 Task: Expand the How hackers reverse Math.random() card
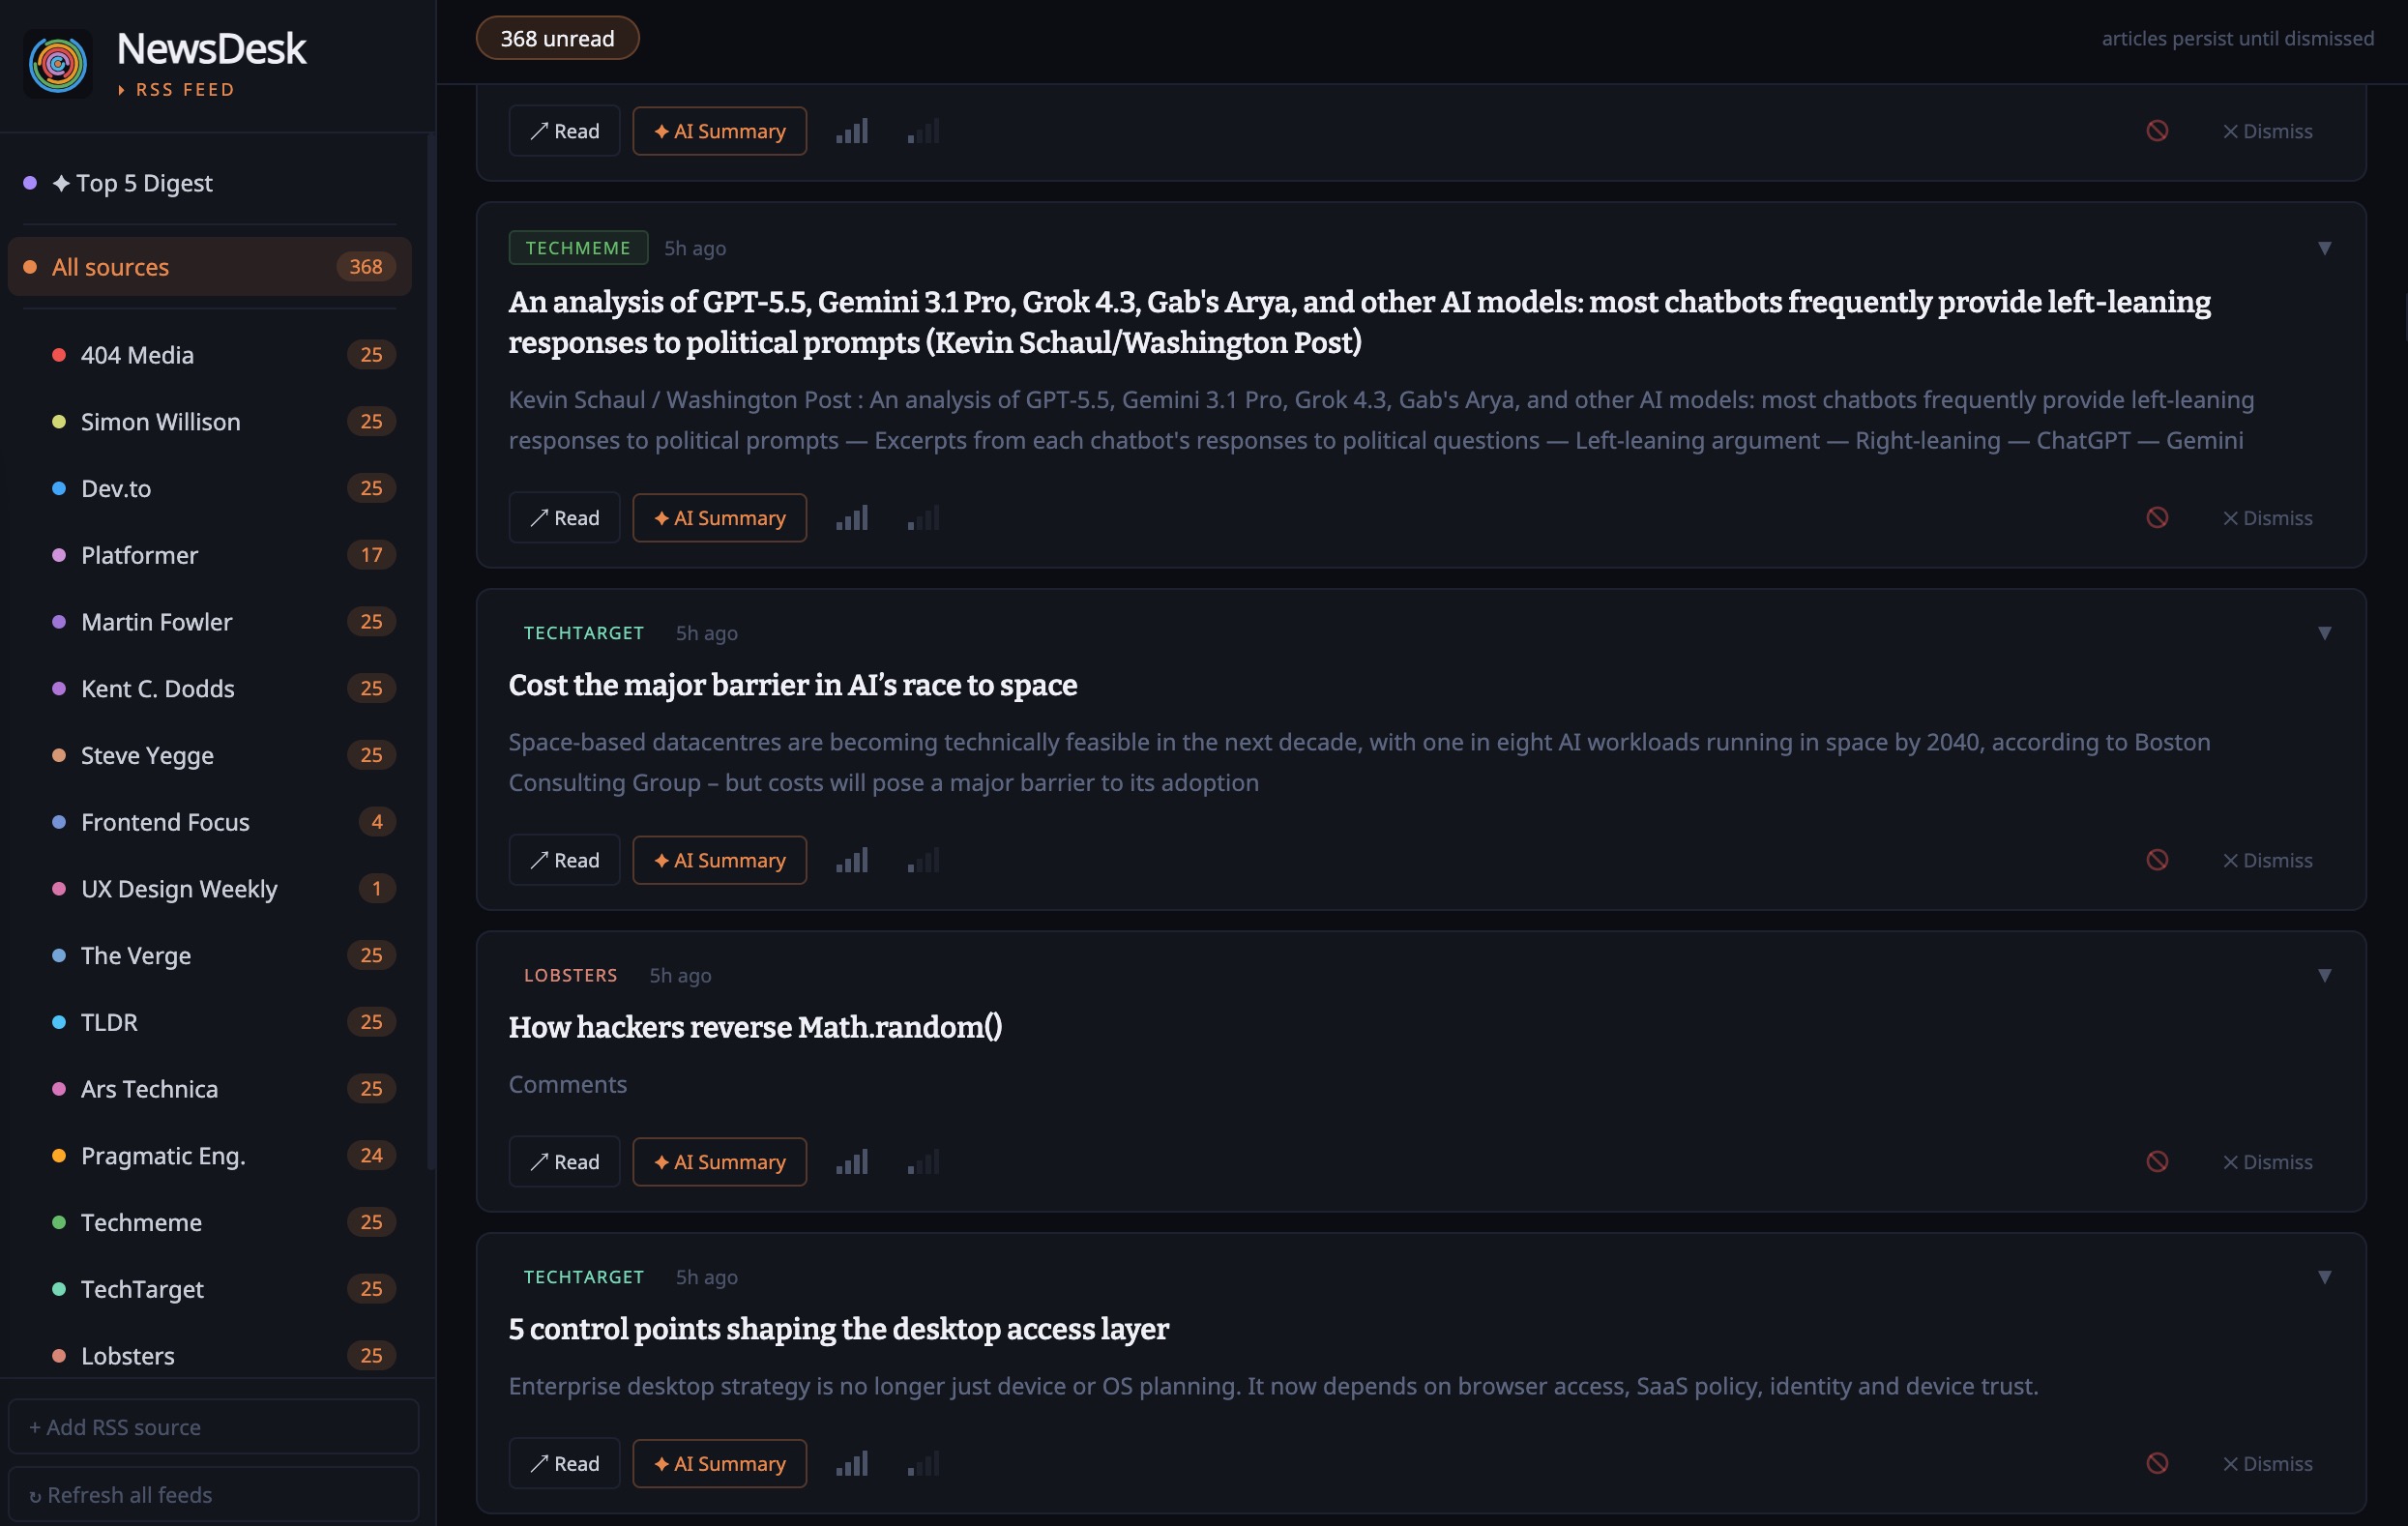point(2324,975)
